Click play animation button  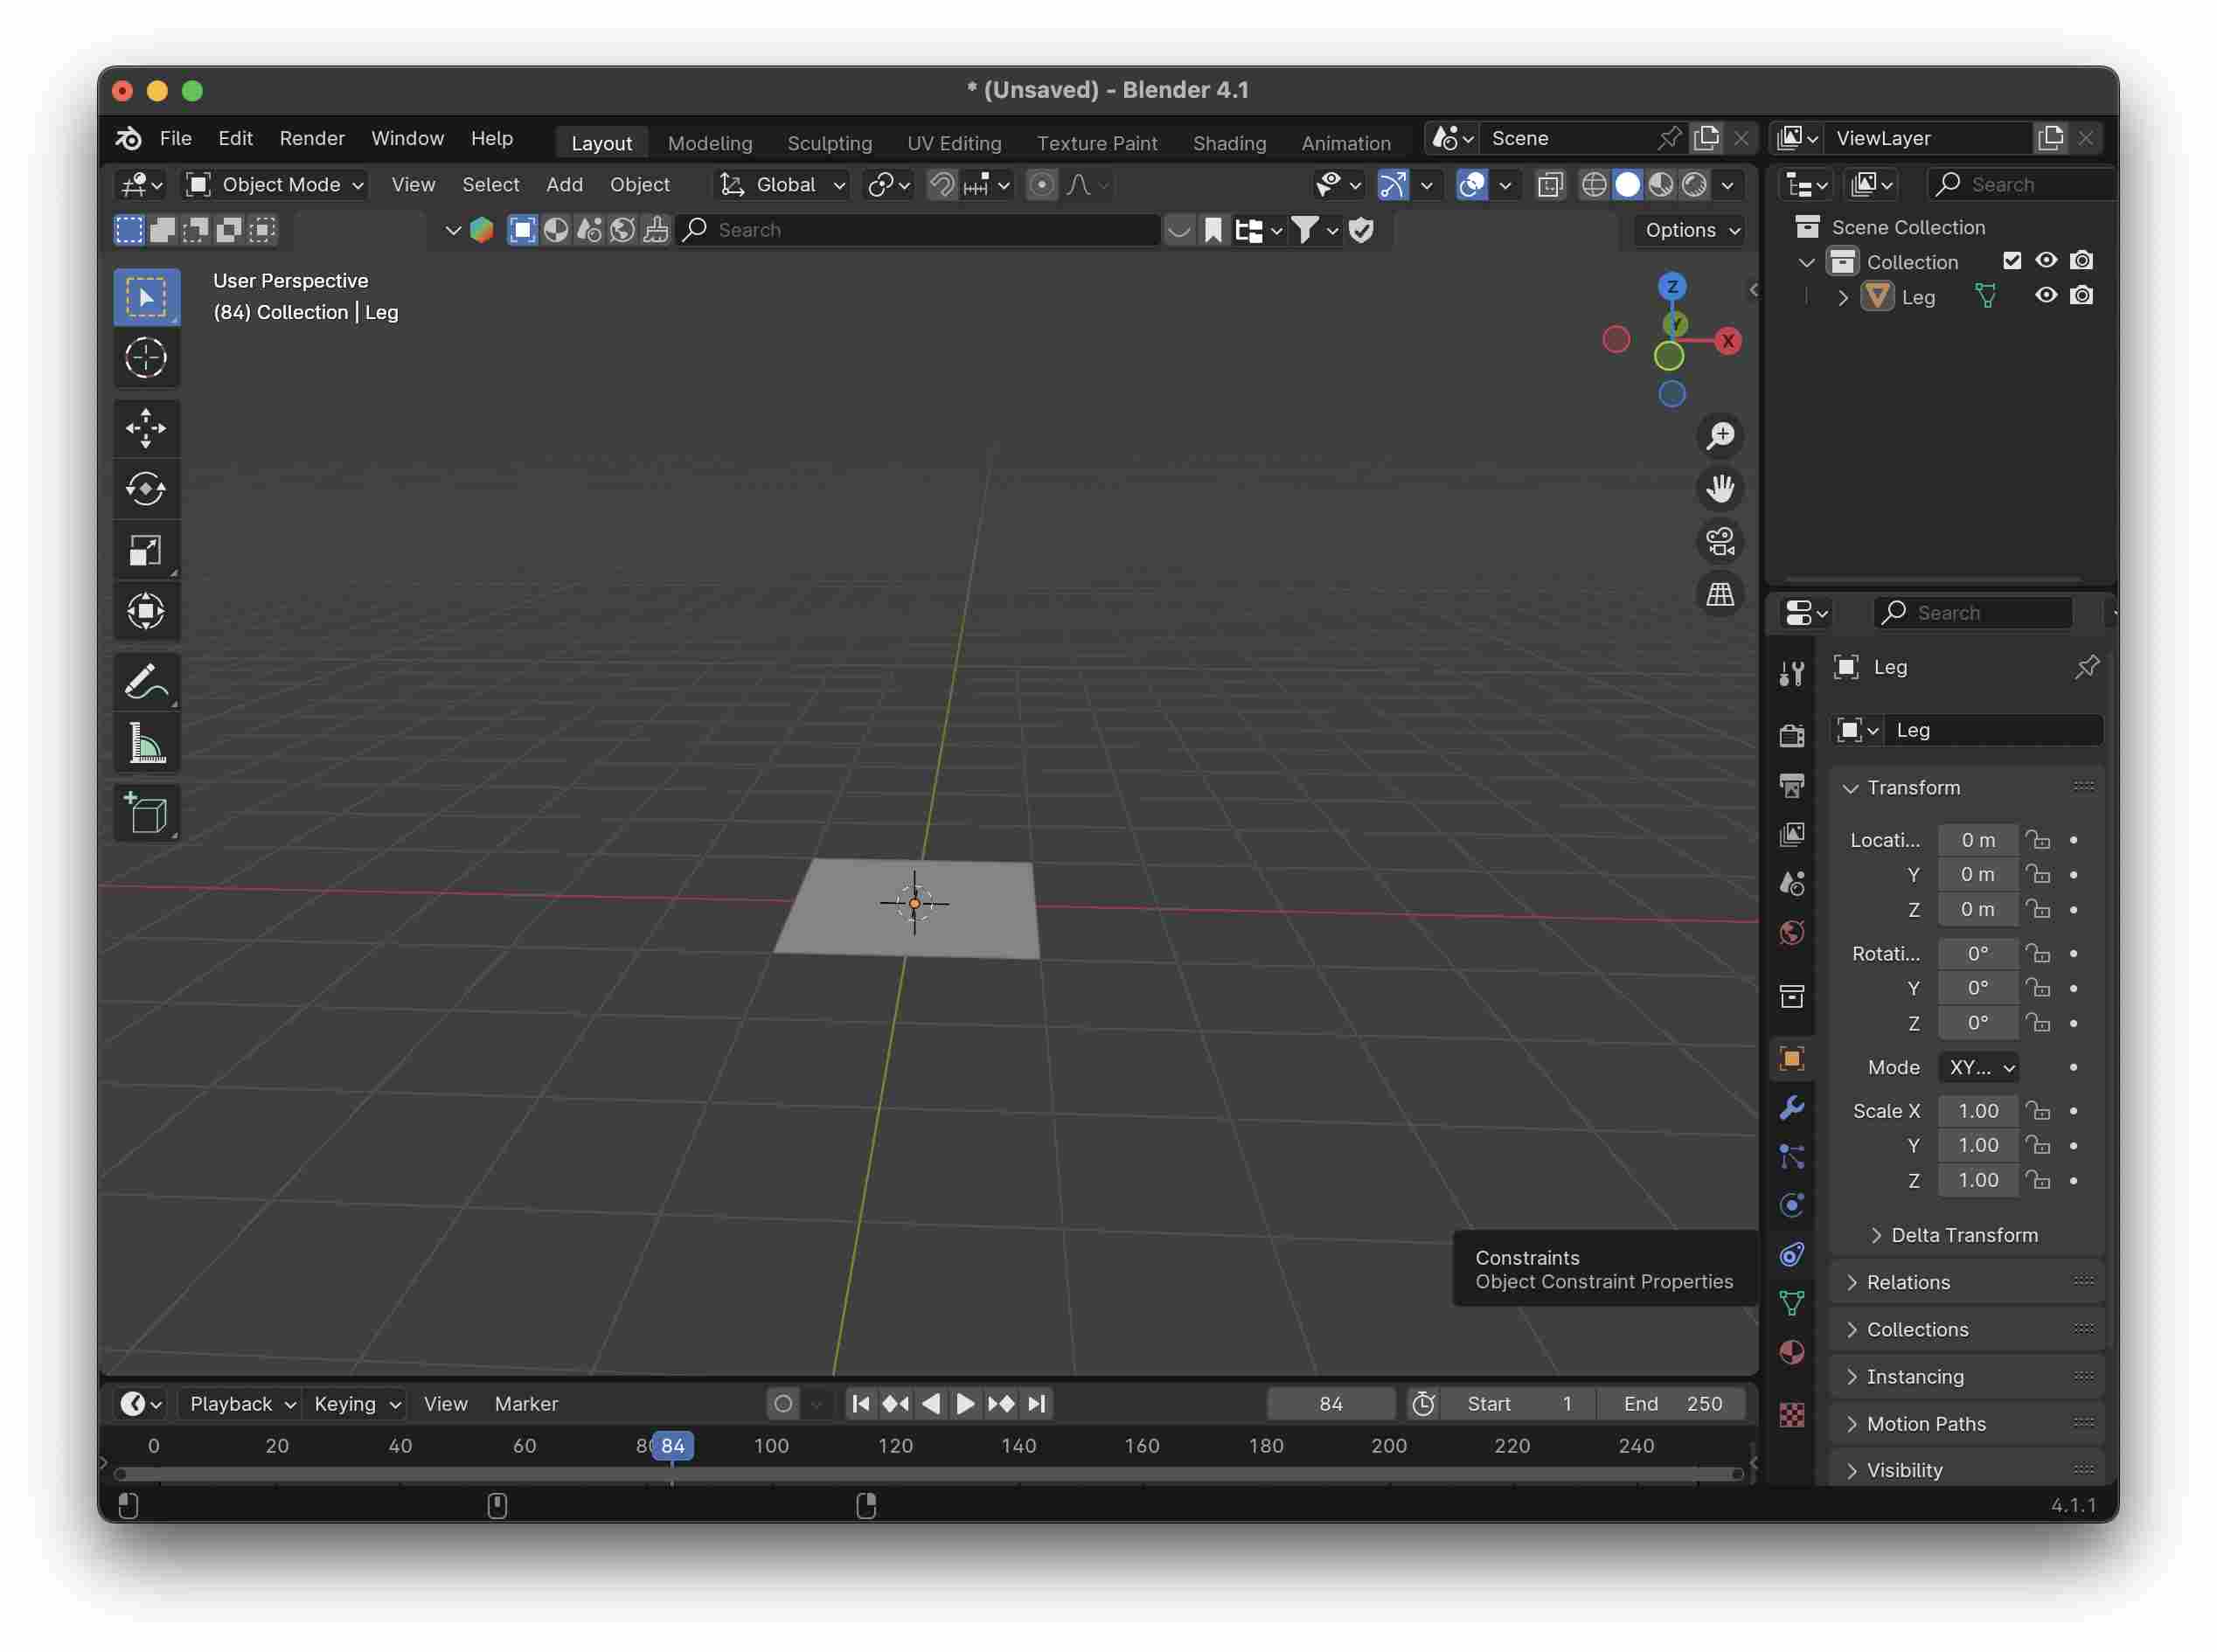(965, 1404)
